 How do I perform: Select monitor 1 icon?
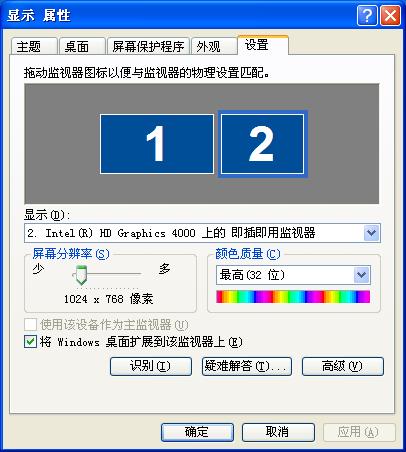click(157, 144)
